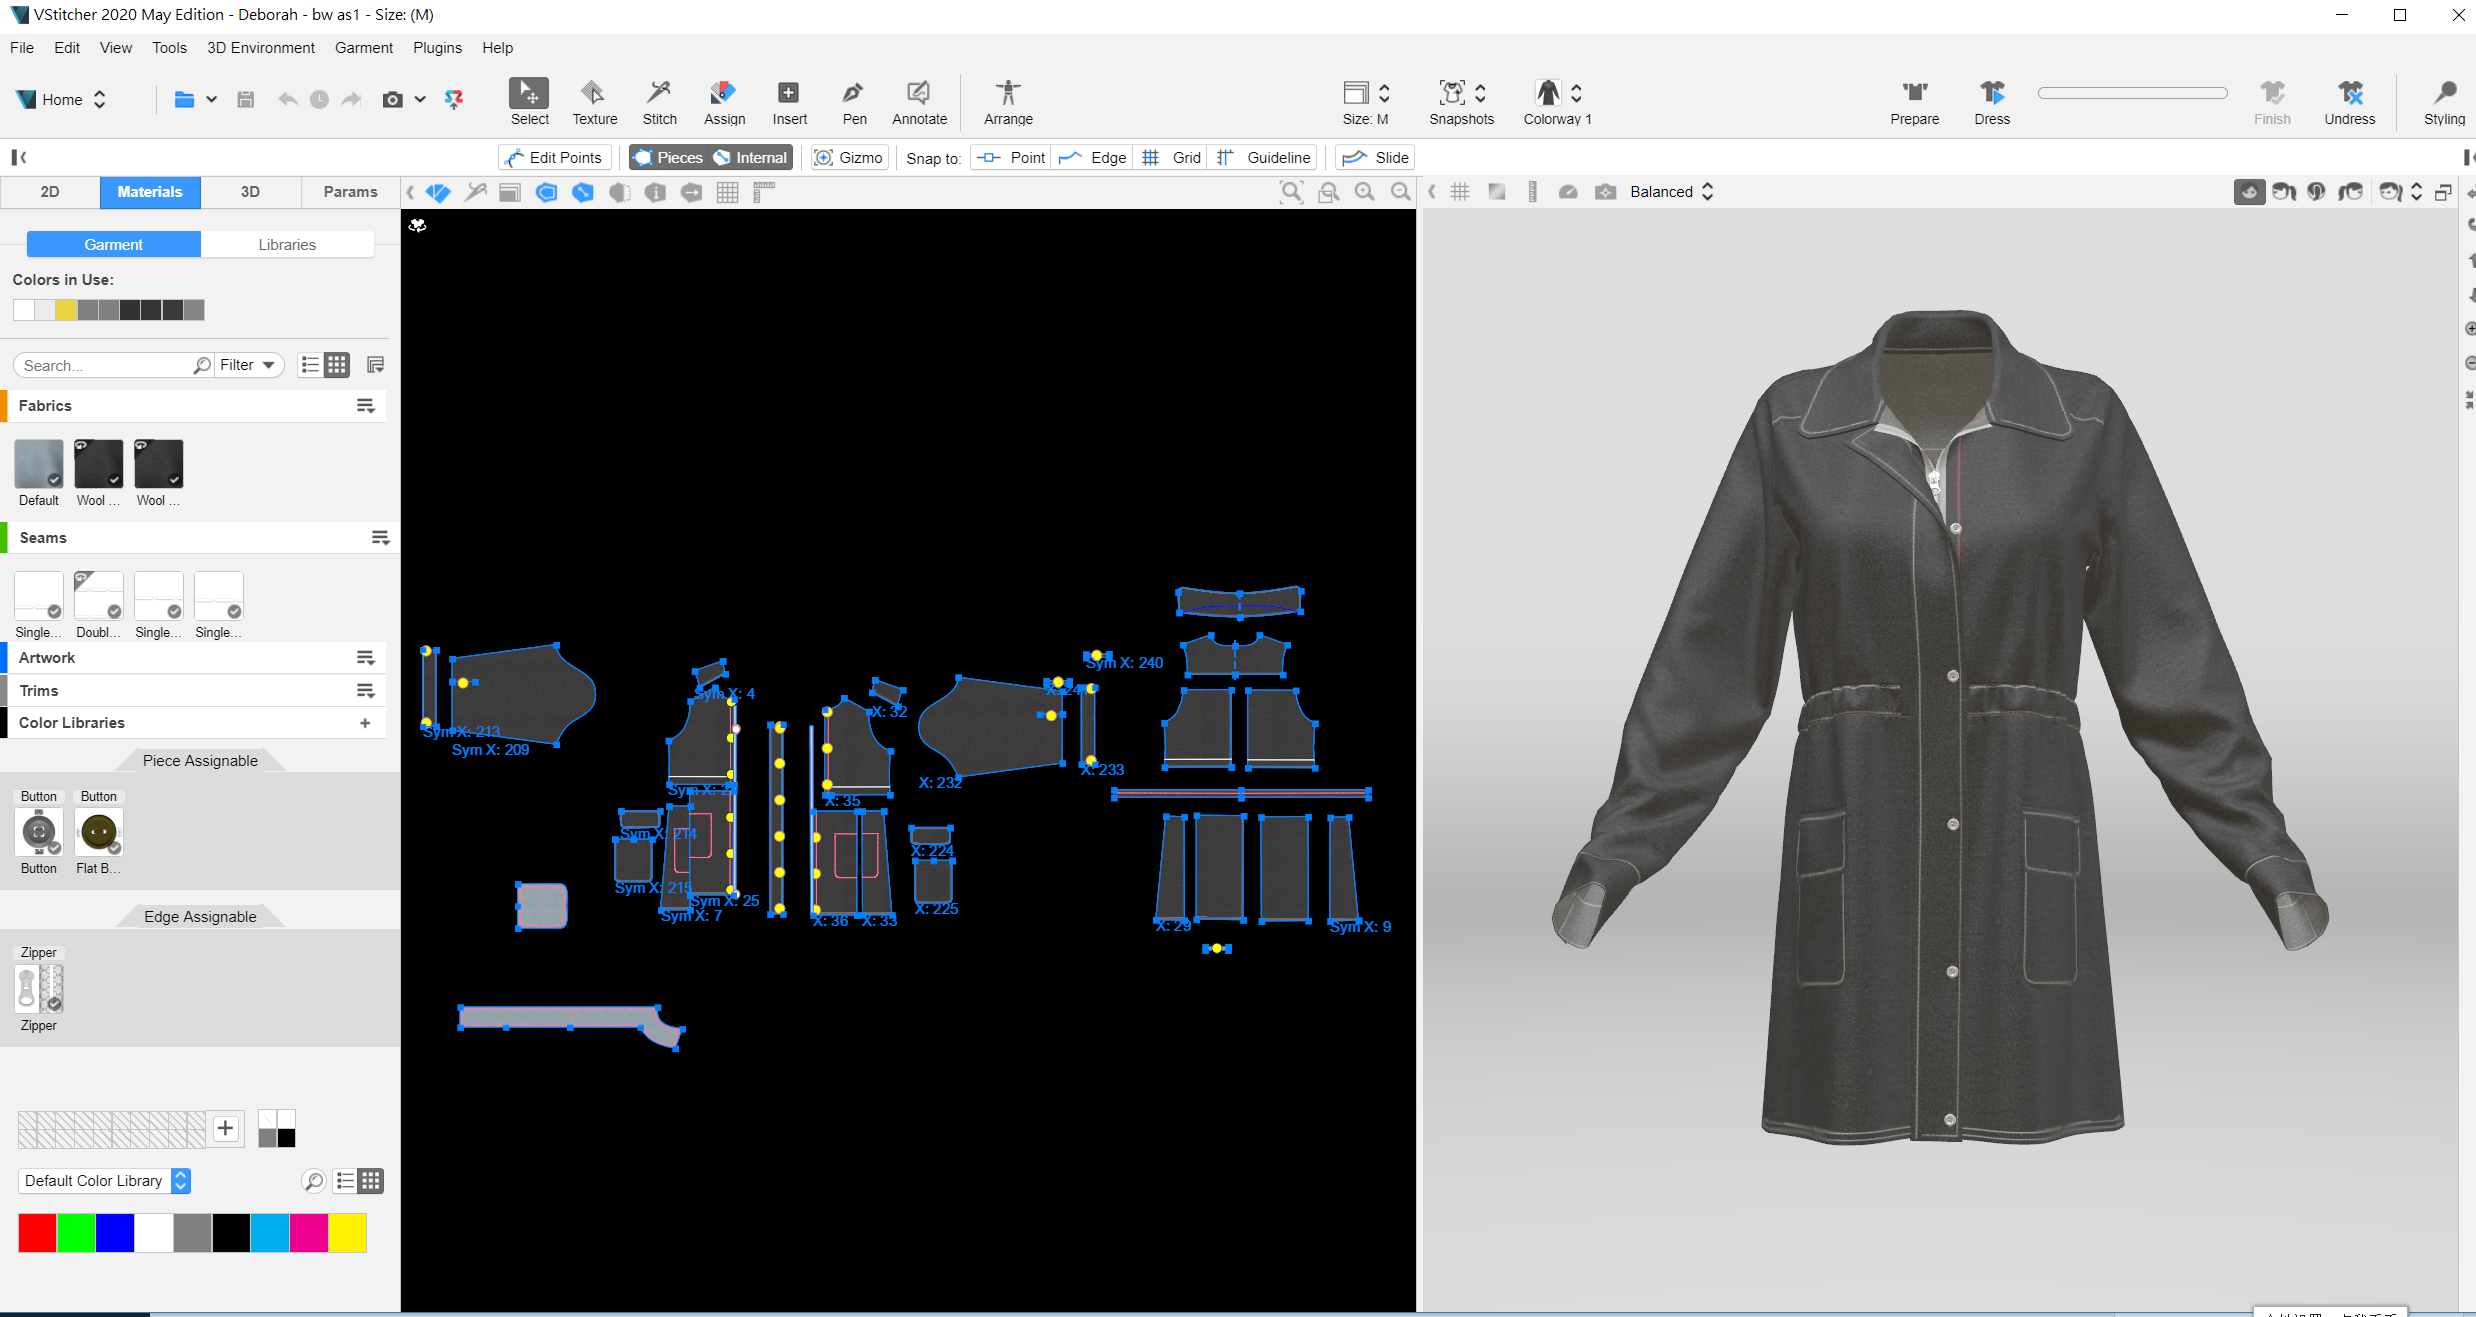Select the Pen tool
Screen dimensions: 2476x1317
point(853,101)
